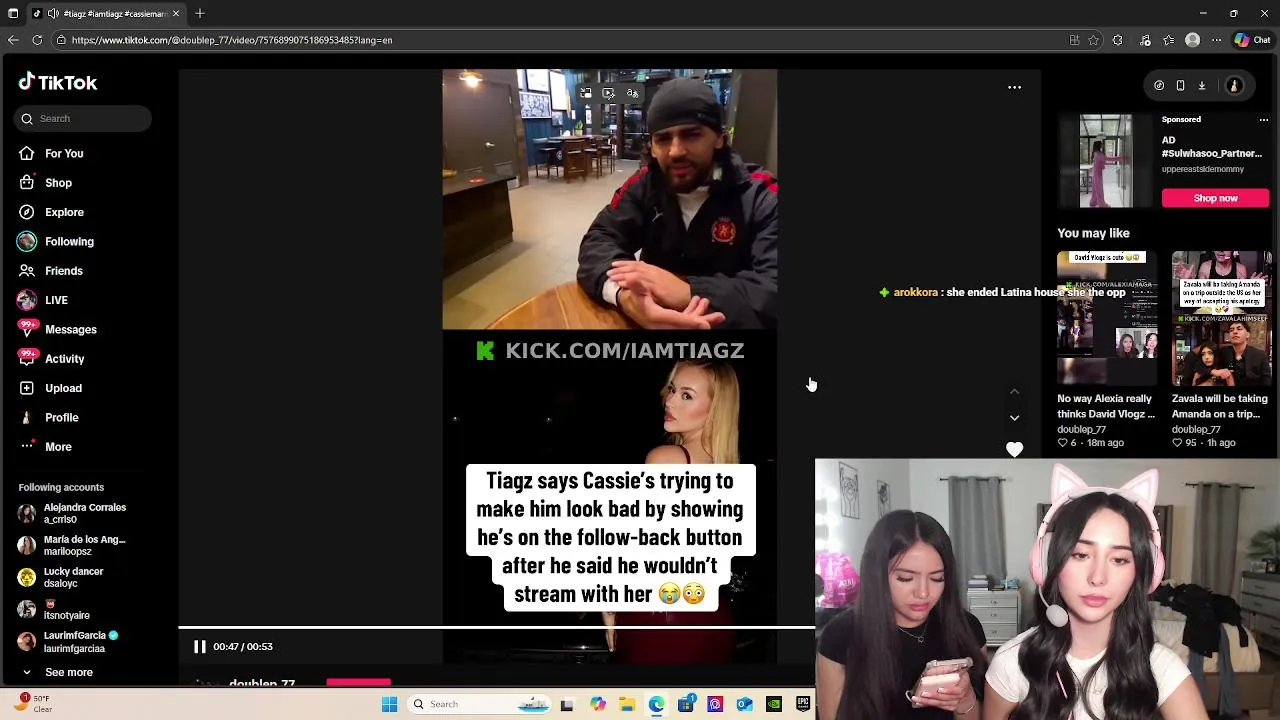Open the video three-dot options menu
Screen dimensions: 1280x720
click(1014, 88)
